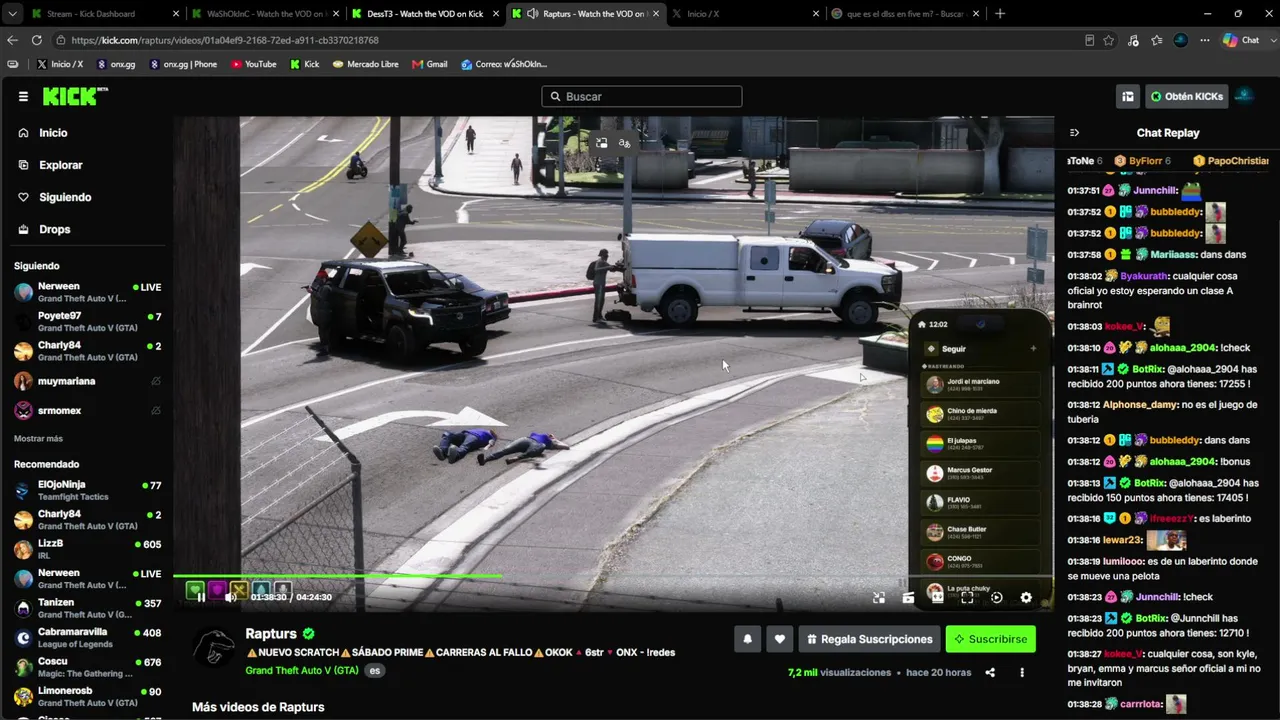1280x720 pixels.
Task: Open the Grand Theft Auto V category link
Action: click(302, 670)
